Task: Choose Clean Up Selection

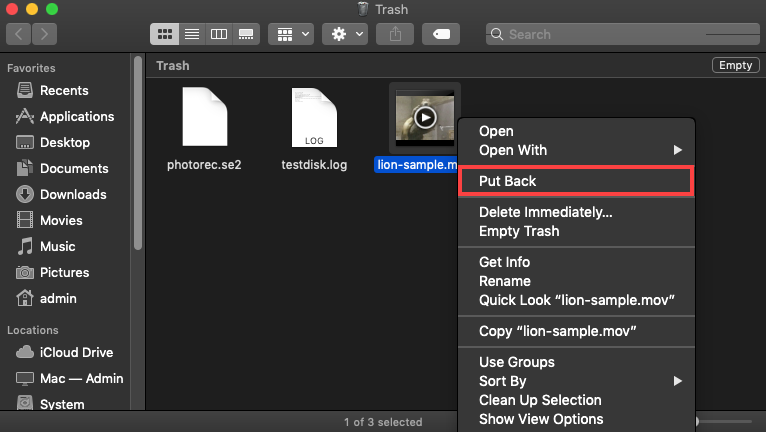Action: click(x=576, y=400)
